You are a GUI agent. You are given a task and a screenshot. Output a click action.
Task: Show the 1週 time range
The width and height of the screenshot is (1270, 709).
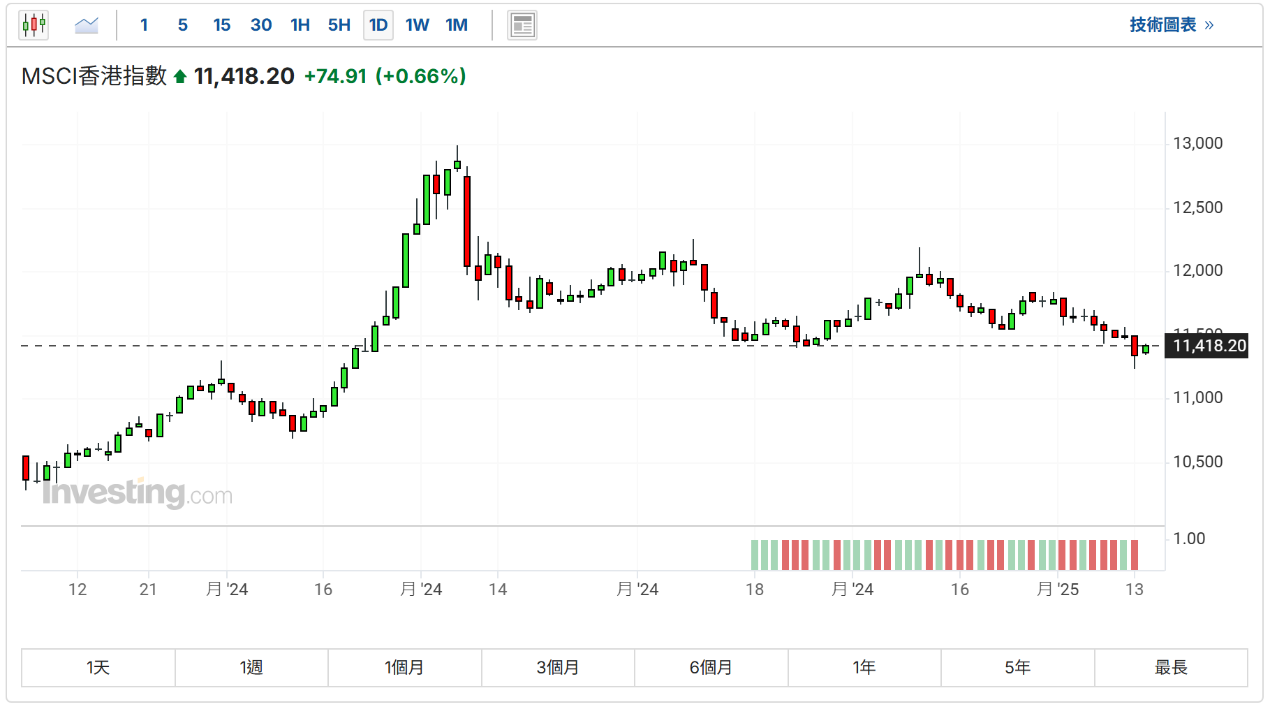tap(251, 668)
